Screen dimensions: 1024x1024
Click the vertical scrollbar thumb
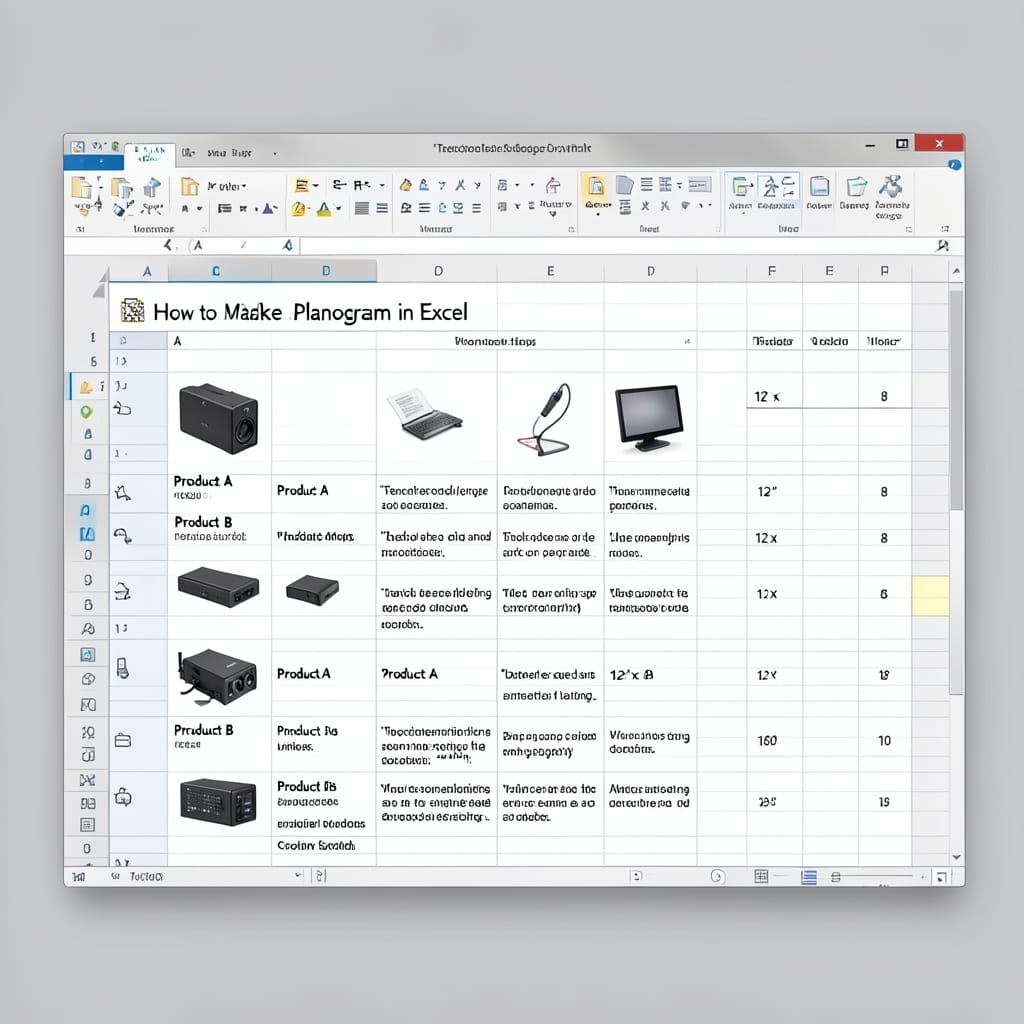tap(956, 400)
